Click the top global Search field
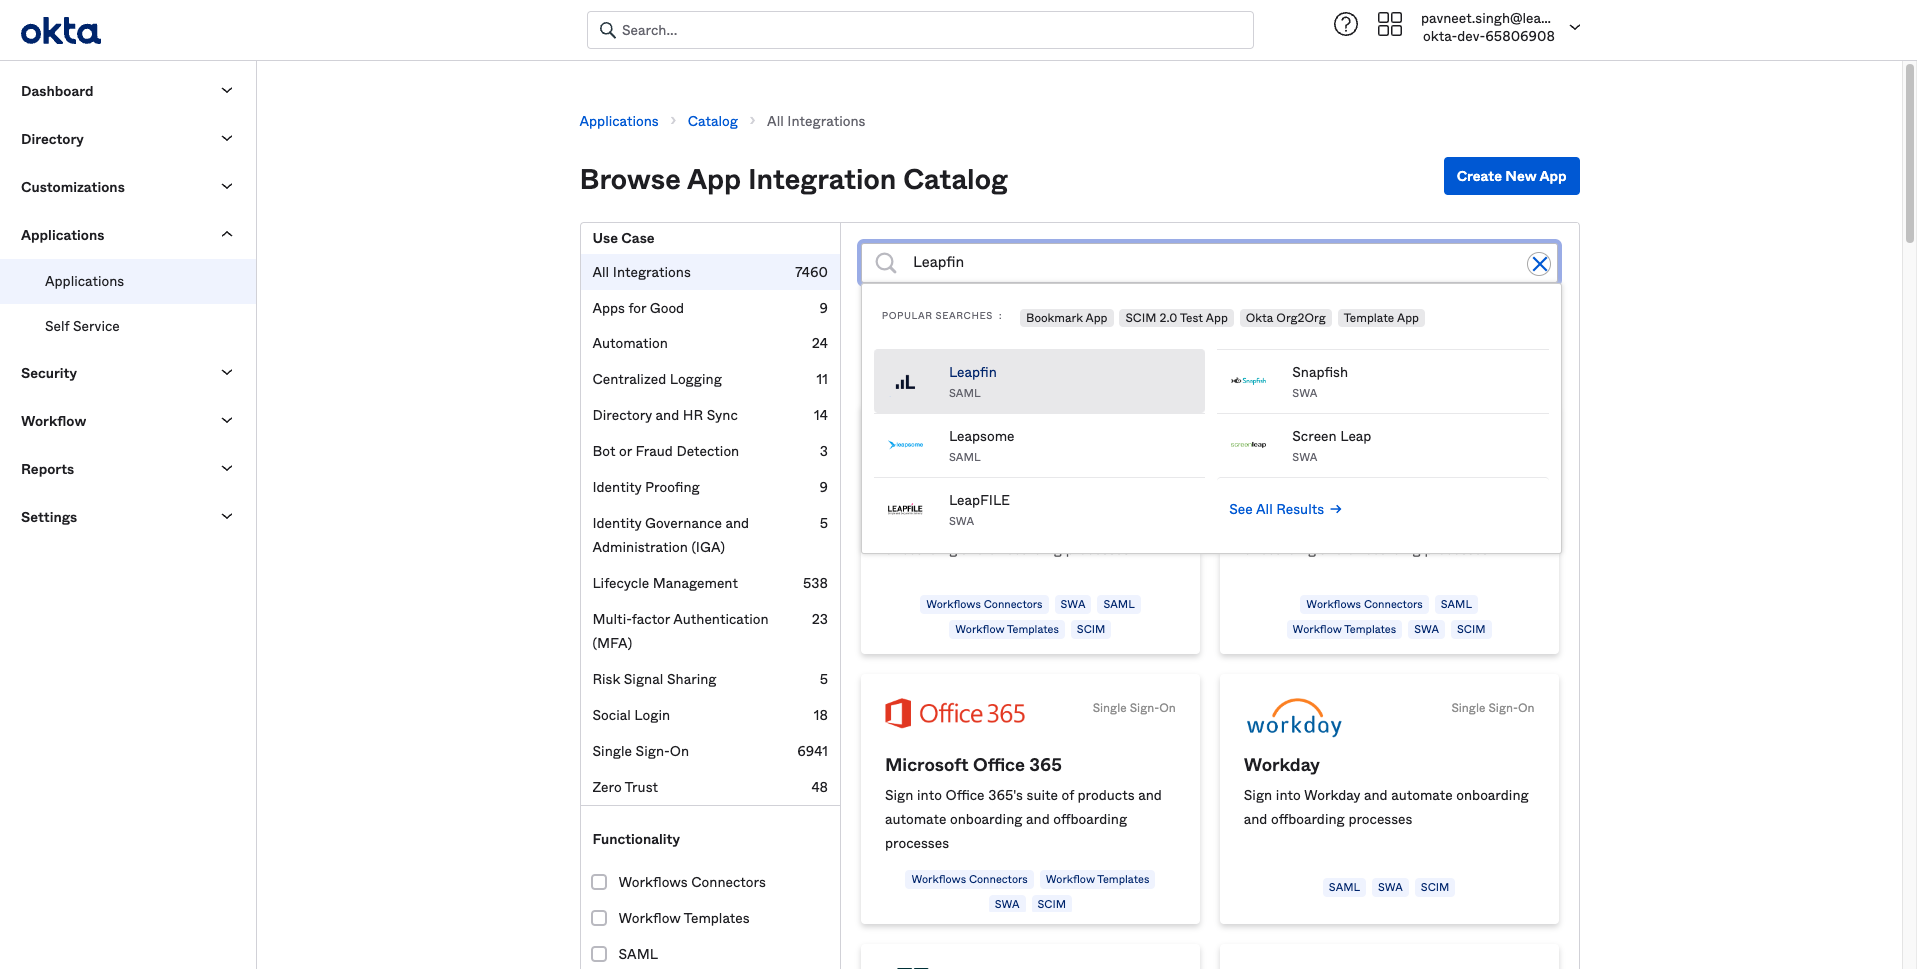Screen dimensions: 1917x969 pyautogui.click(x=920, y=30)
